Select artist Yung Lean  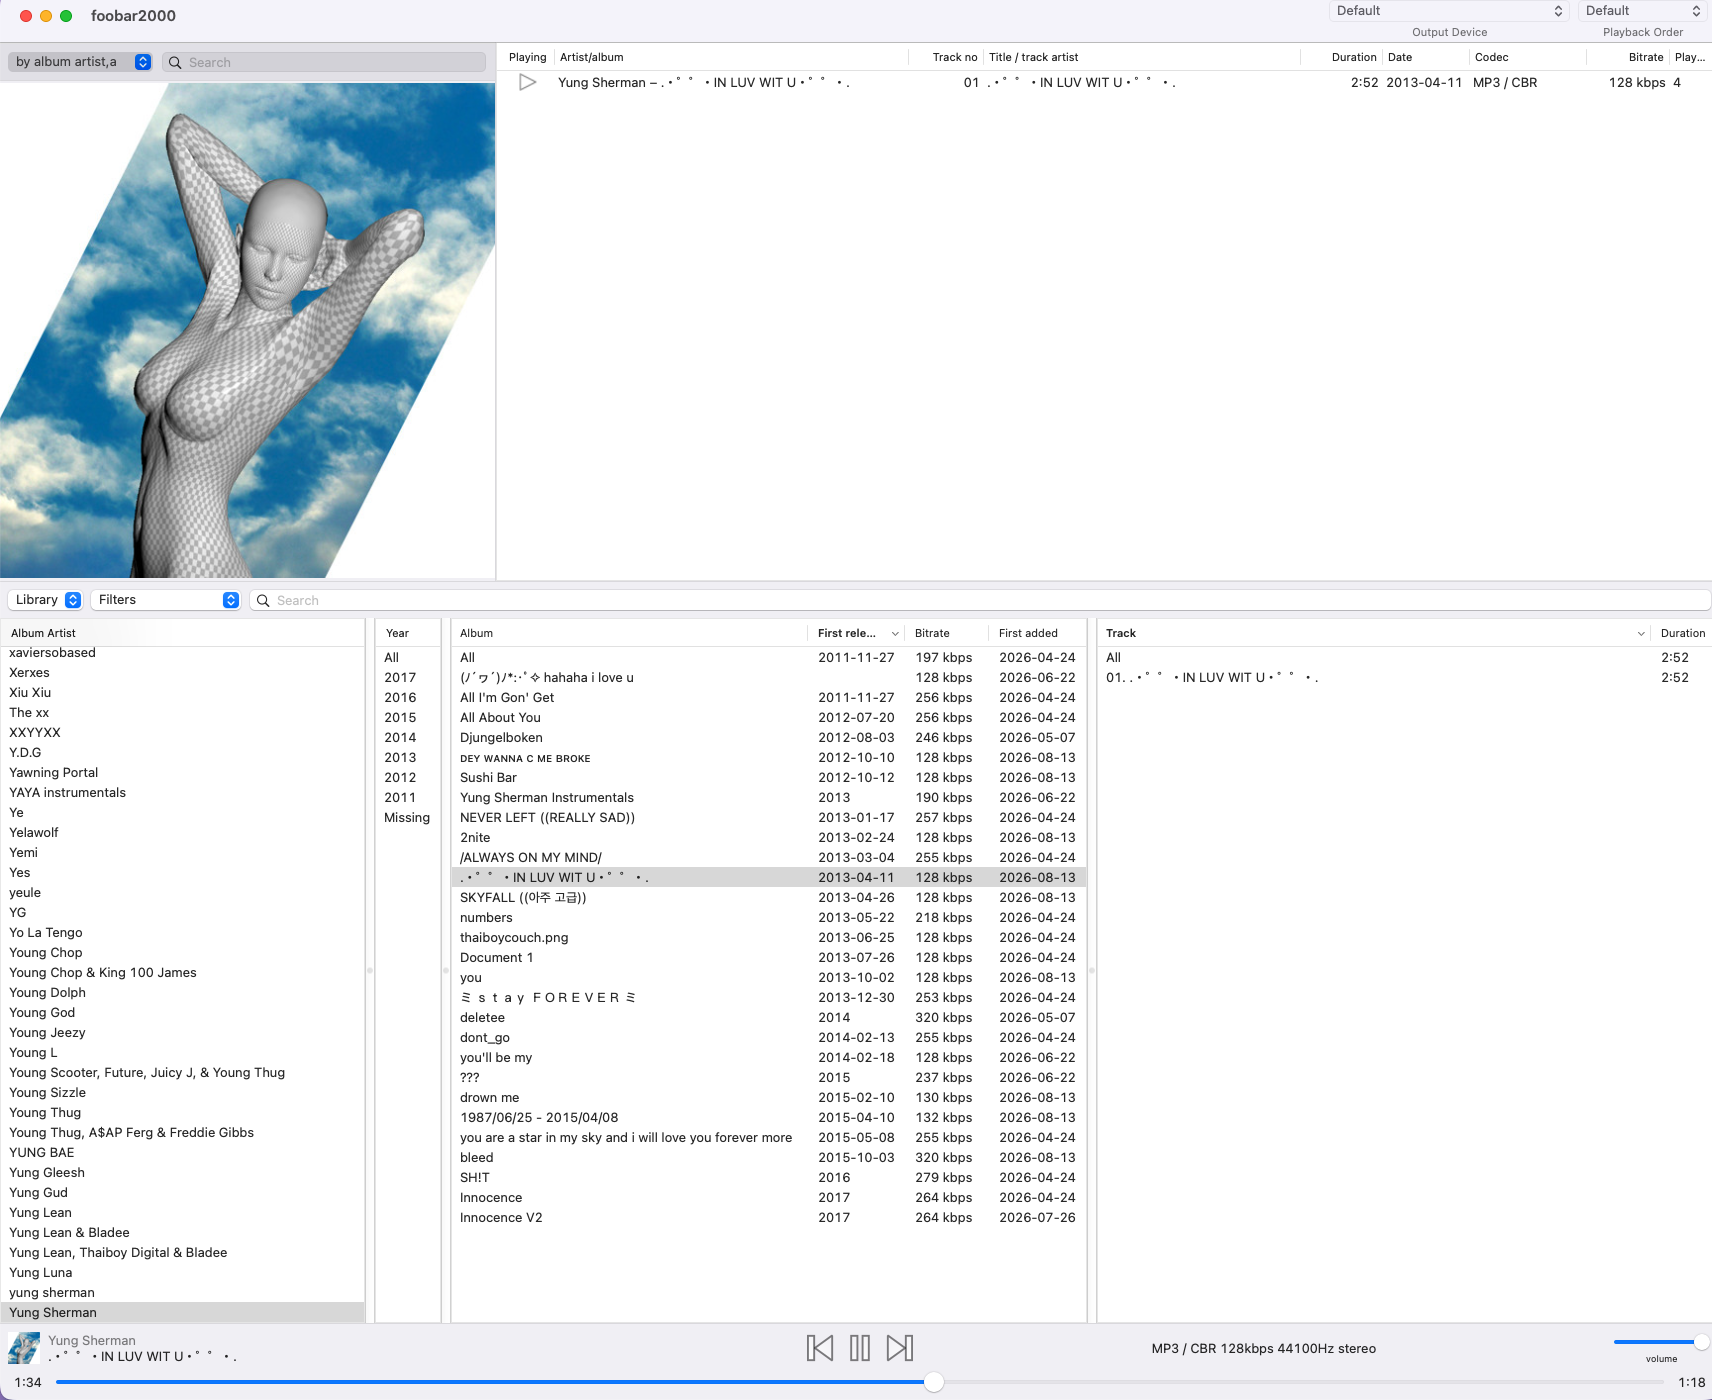(x=182, y=1212)
